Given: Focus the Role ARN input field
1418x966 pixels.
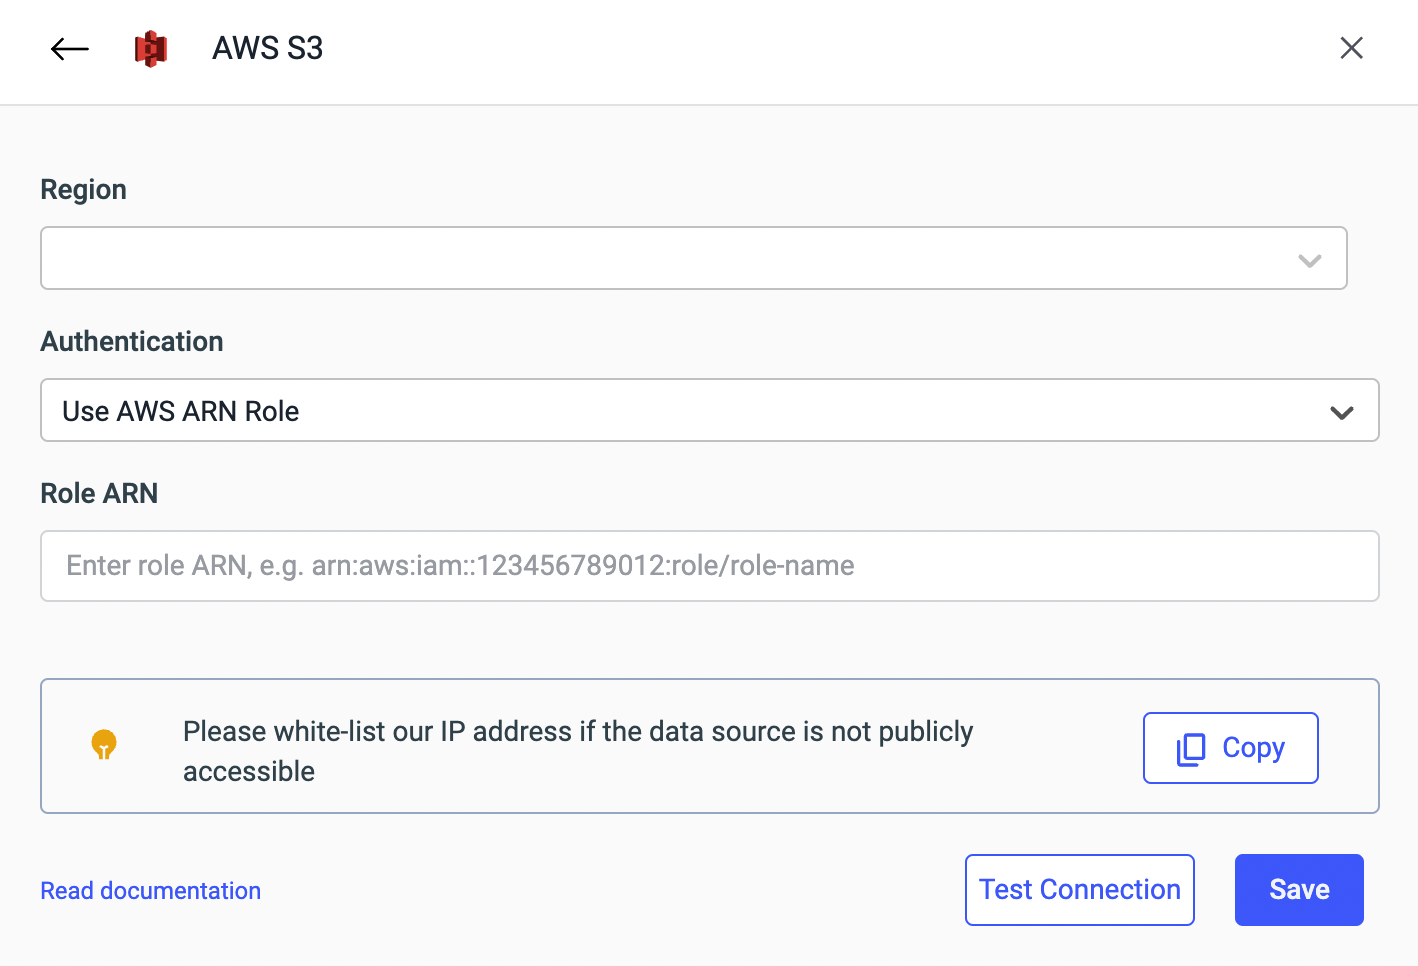Looking at the screenshot, I should [x=709, y=566].
